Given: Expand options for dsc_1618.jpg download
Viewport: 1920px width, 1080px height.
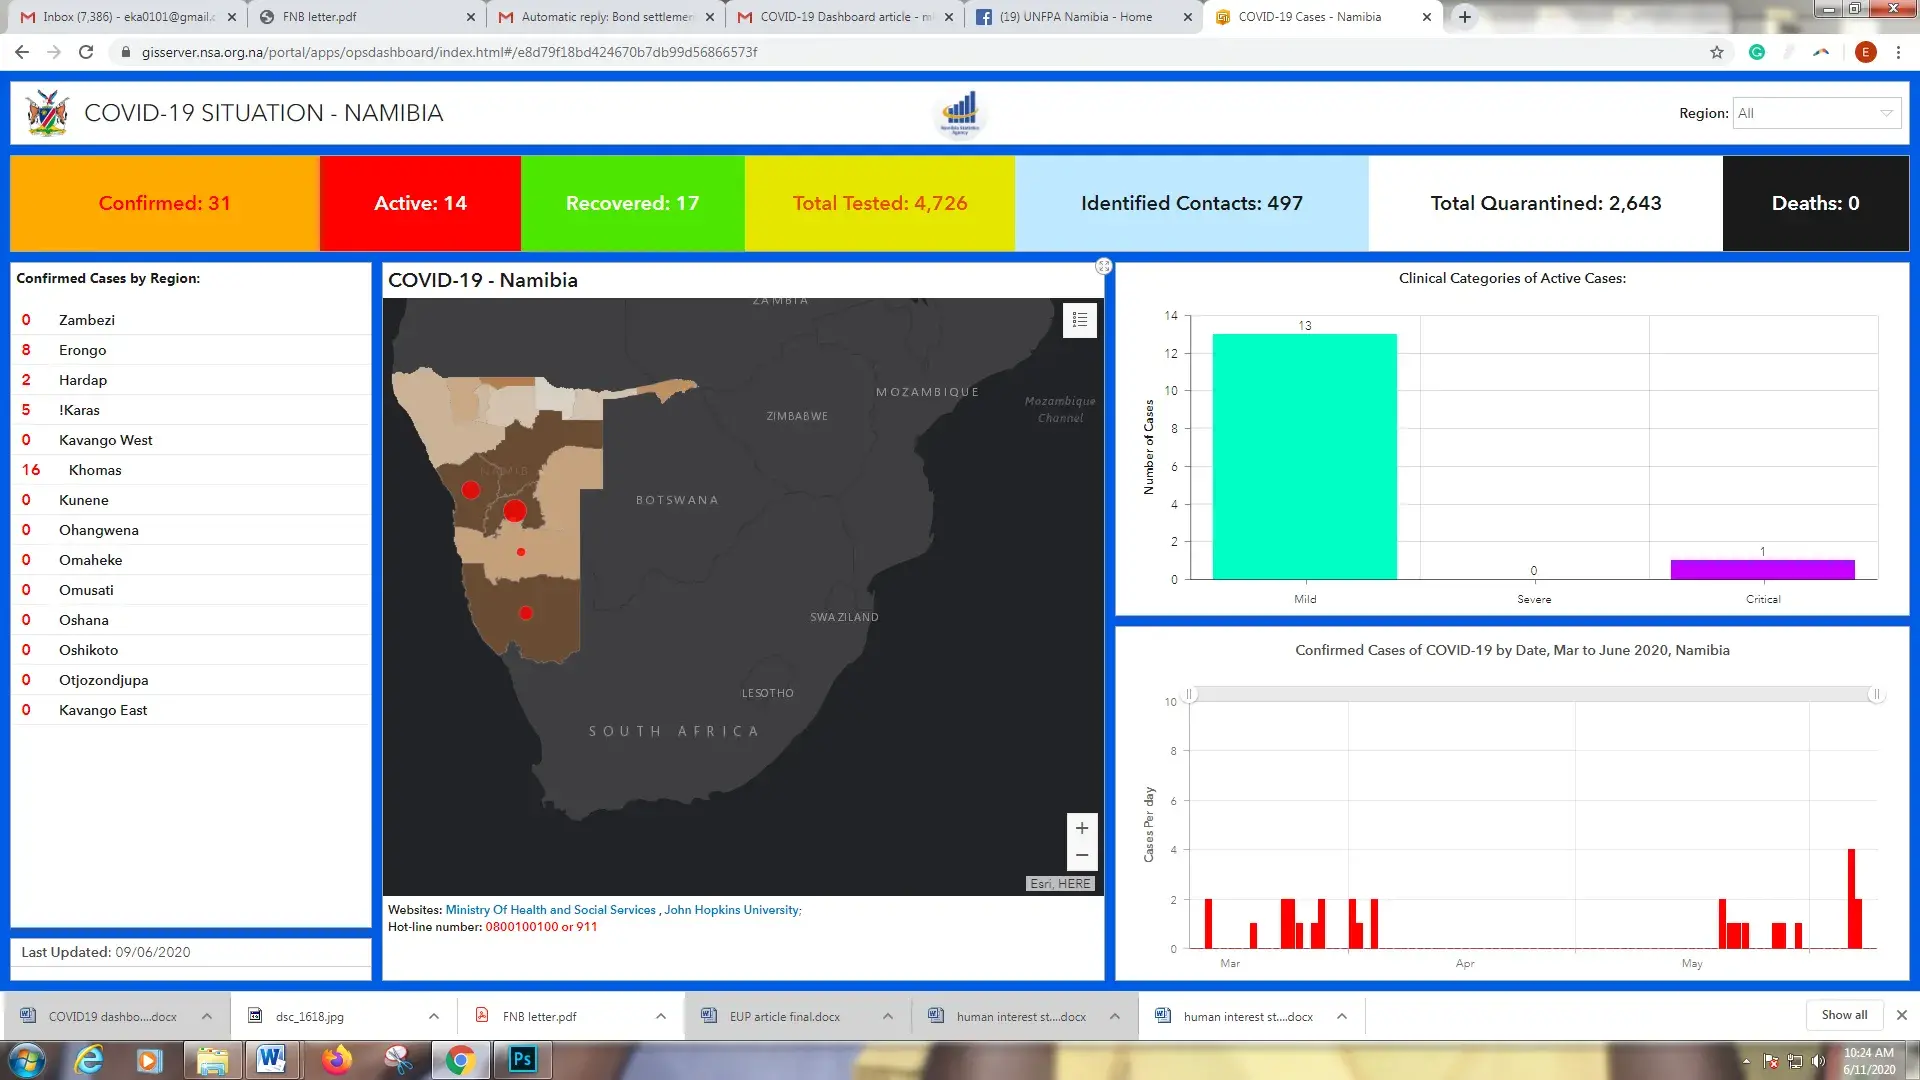Looking at the screenshot, I should 433,1016.
